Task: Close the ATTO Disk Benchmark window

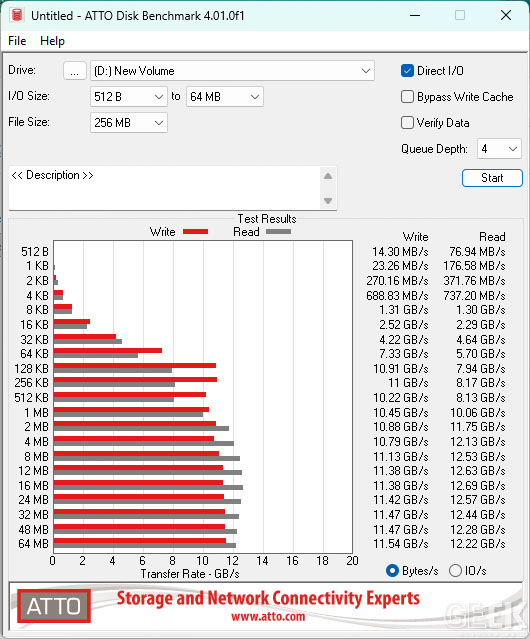Action: point(506,15)
